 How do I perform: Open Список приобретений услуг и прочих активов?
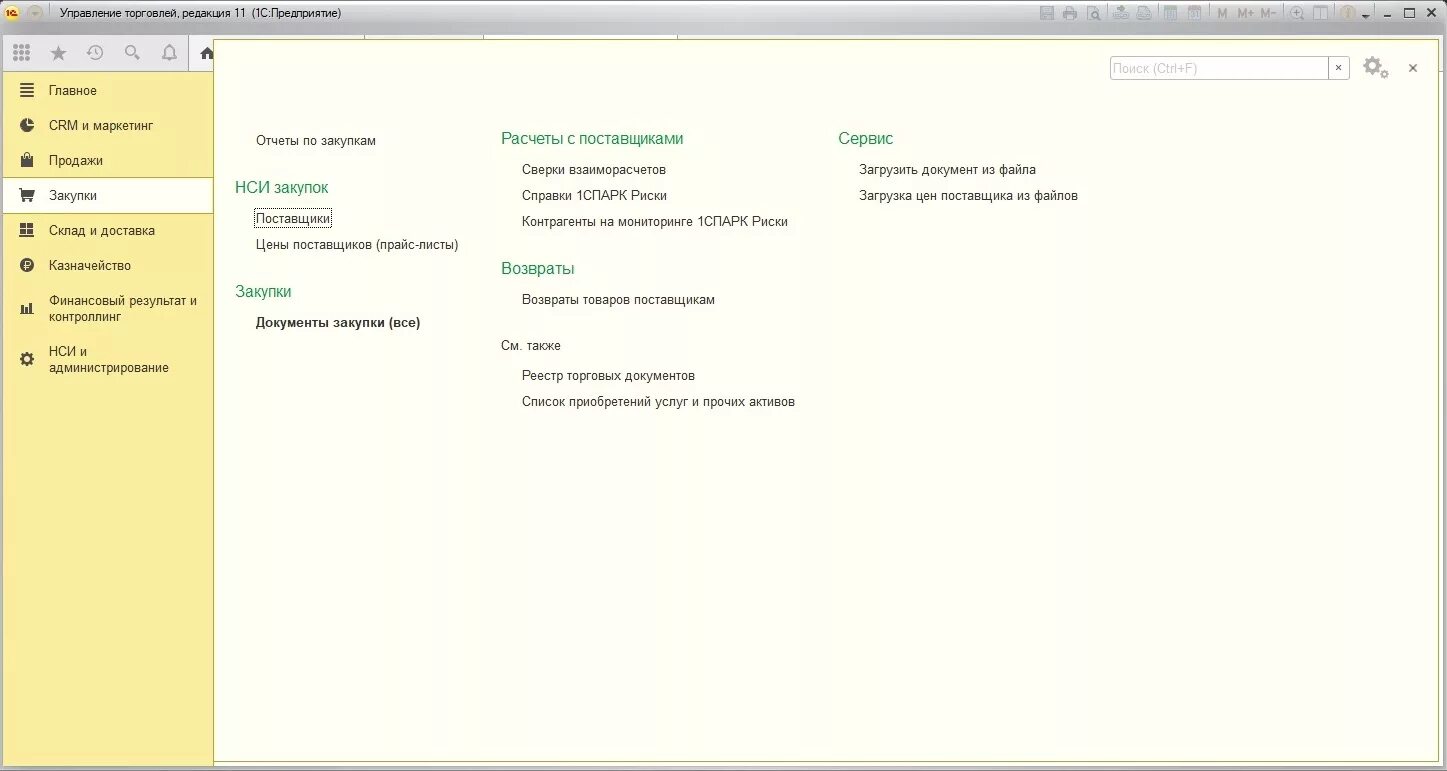point(658,402)
